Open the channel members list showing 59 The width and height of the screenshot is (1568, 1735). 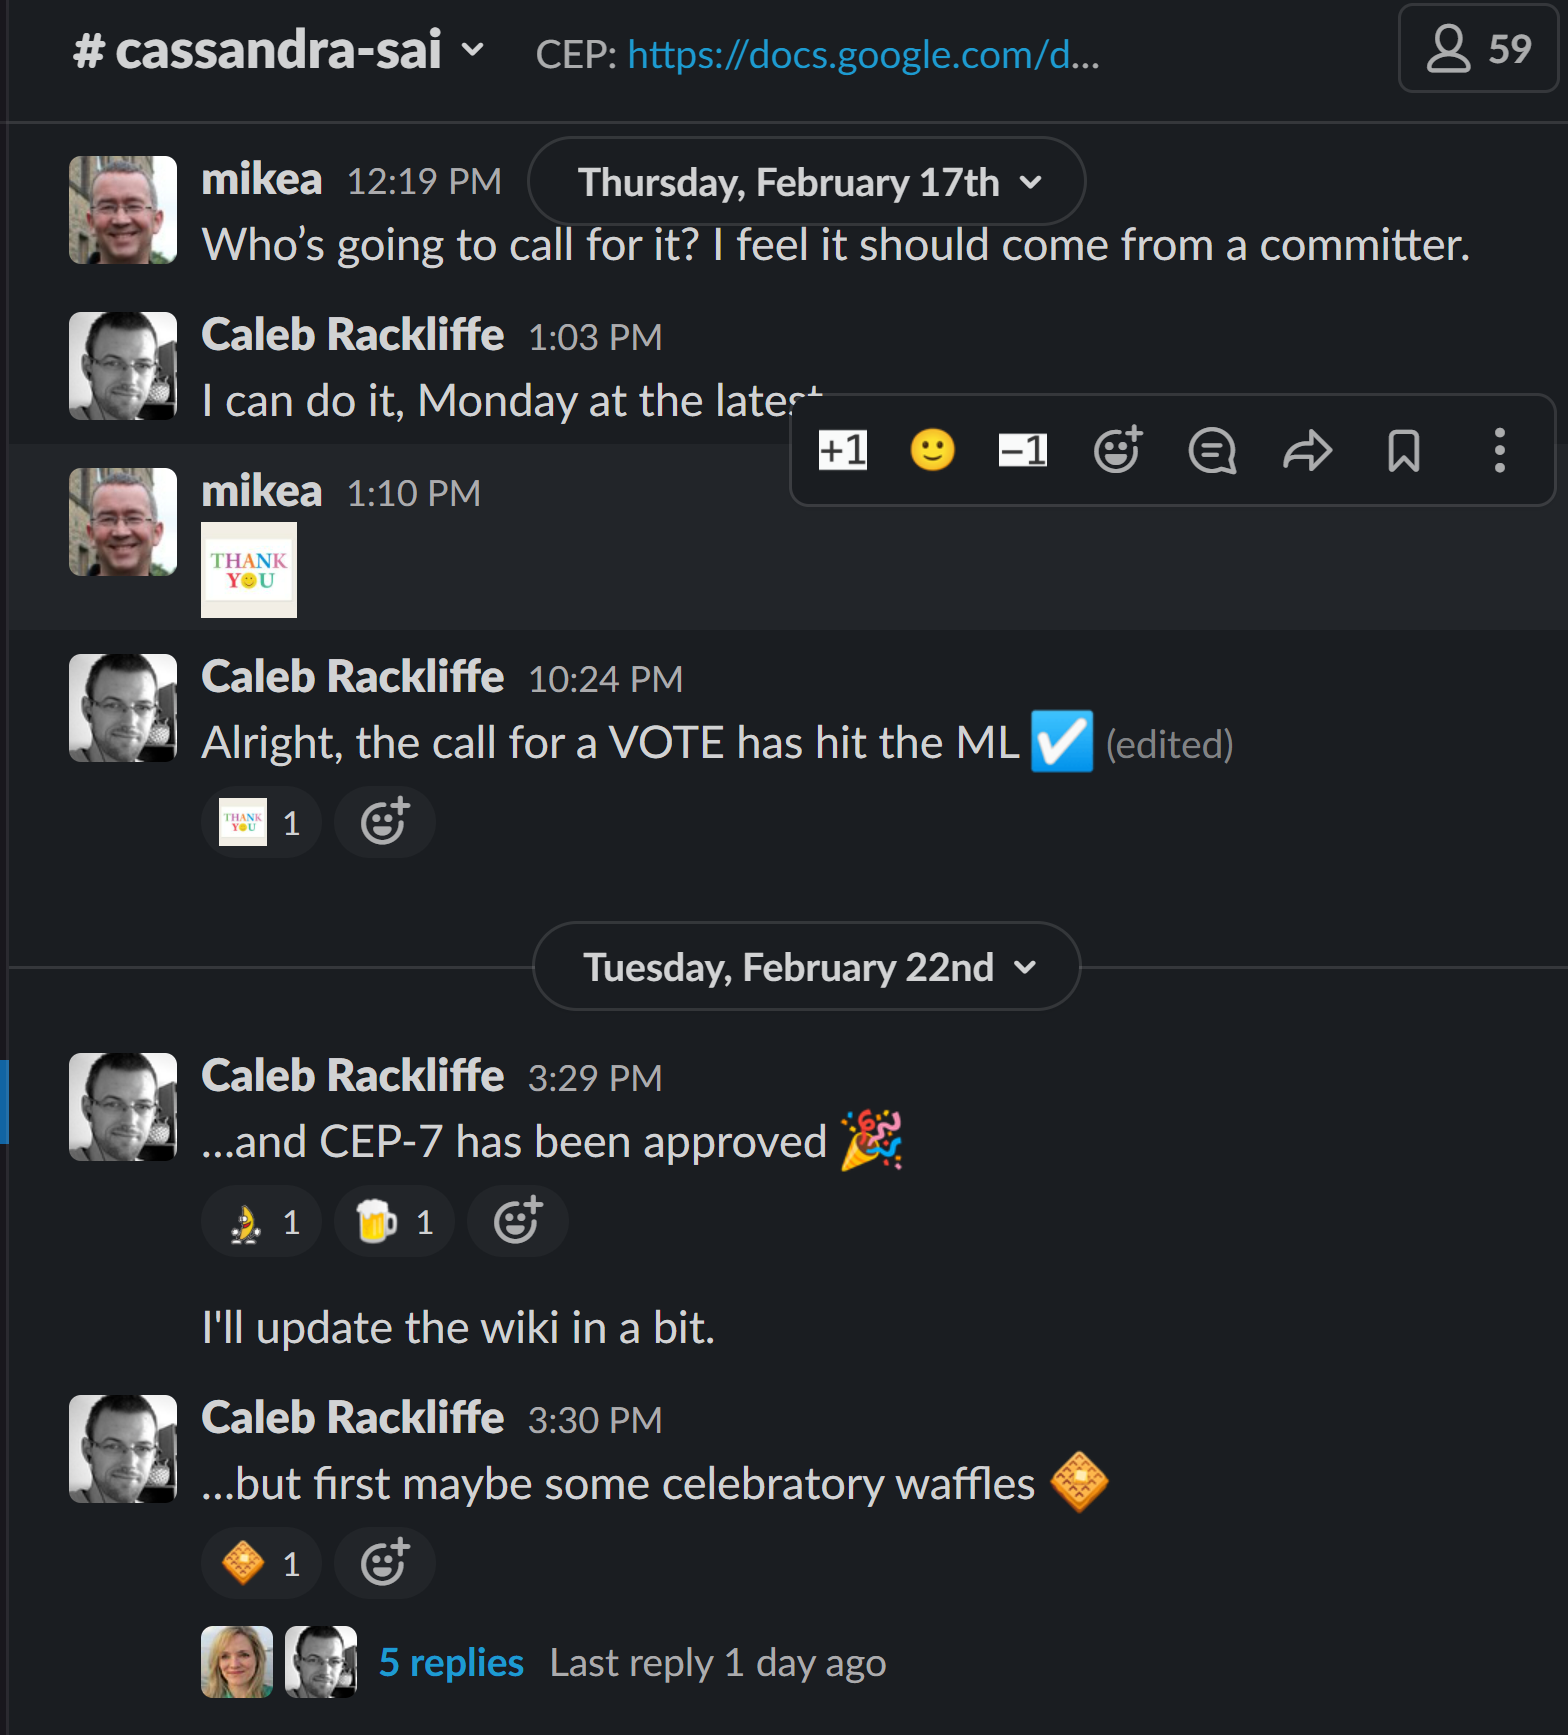pos(1477,48)
